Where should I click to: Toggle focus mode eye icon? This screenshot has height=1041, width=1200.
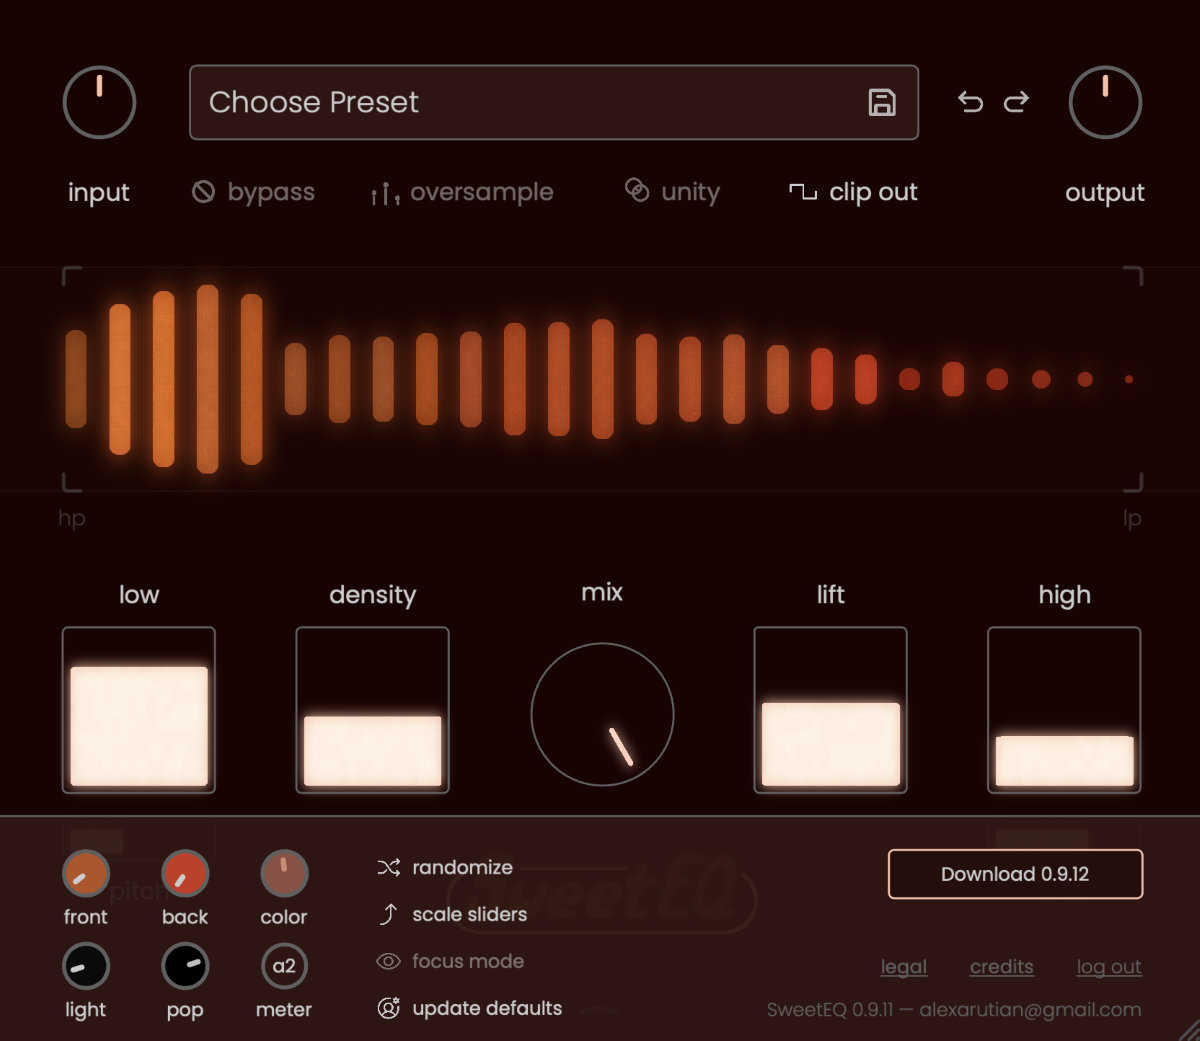(x=388, y=961)
